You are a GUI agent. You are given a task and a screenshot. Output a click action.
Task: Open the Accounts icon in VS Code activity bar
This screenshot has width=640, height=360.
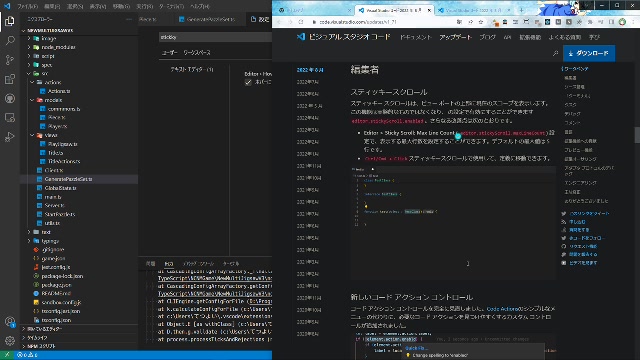click(10, 322)
